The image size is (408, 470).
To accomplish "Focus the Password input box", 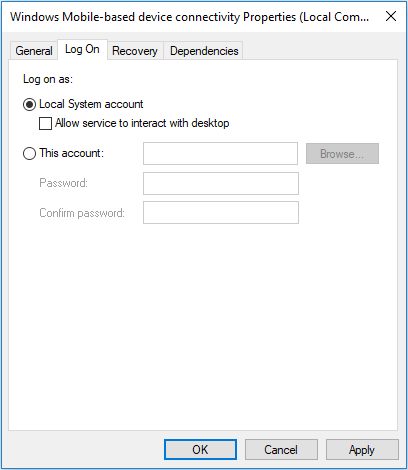I will 221,183.
